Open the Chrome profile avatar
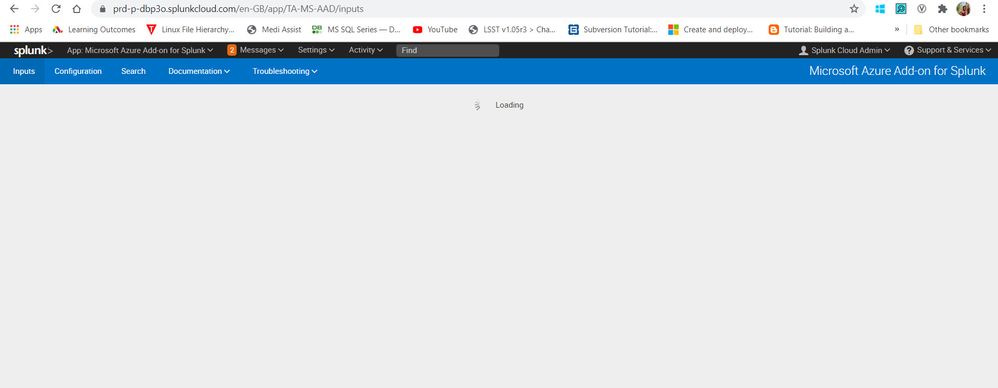The height and width of the screenshot is (388, 998). tap(963, 9)
